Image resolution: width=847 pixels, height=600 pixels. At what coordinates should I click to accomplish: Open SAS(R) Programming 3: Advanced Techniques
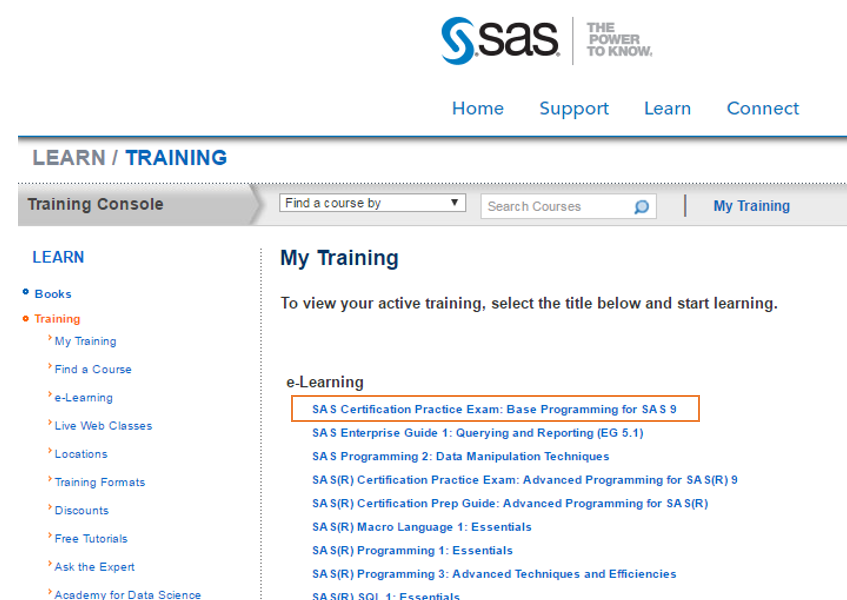coord(494,574)
